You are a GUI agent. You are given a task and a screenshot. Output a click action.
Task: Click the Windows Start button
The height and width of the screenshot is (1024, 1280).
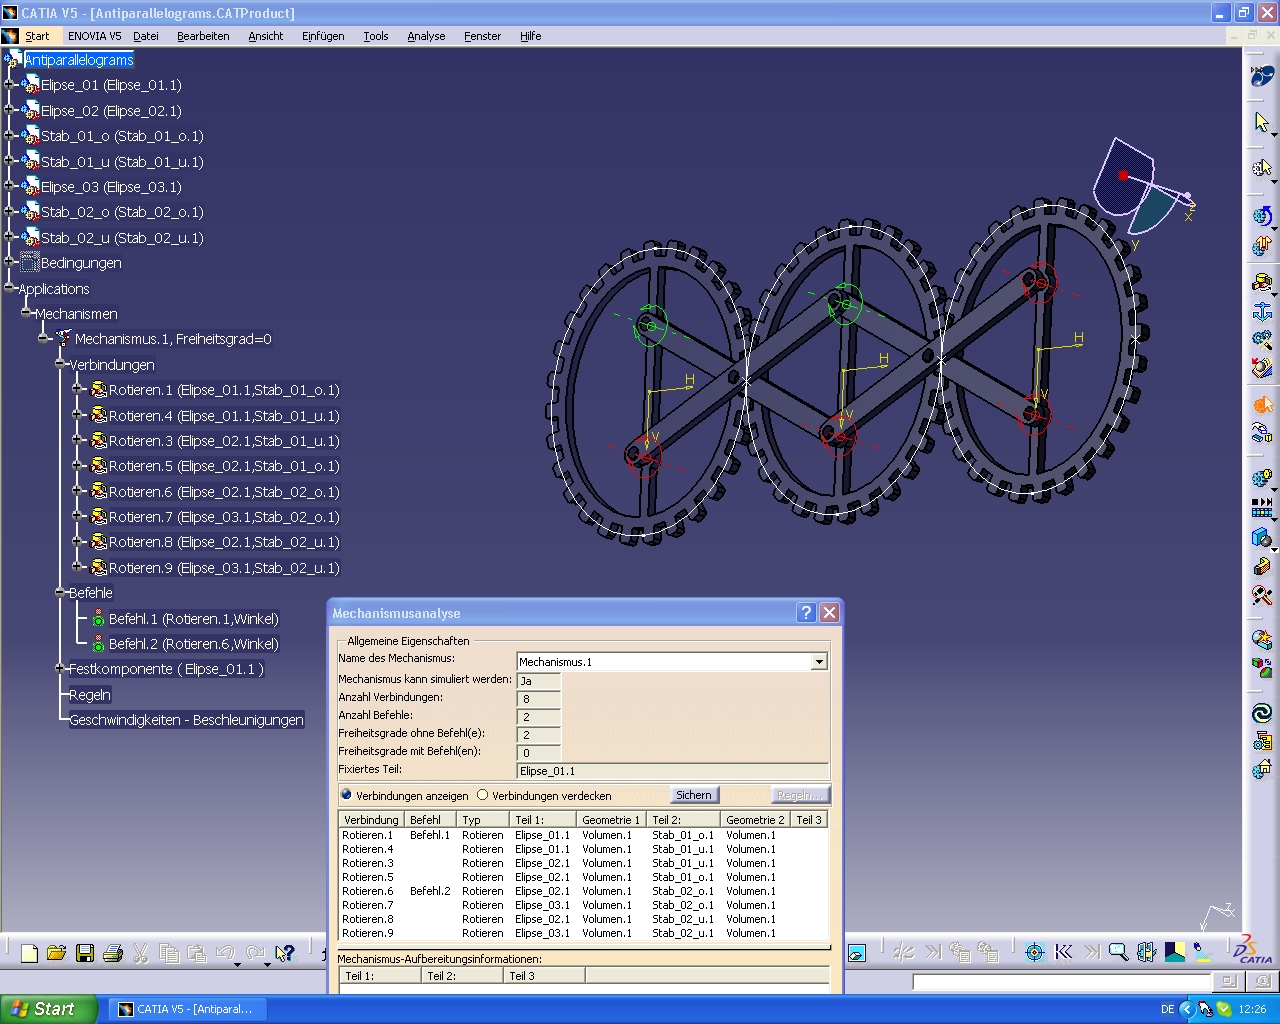click(x=49, y=1009)
